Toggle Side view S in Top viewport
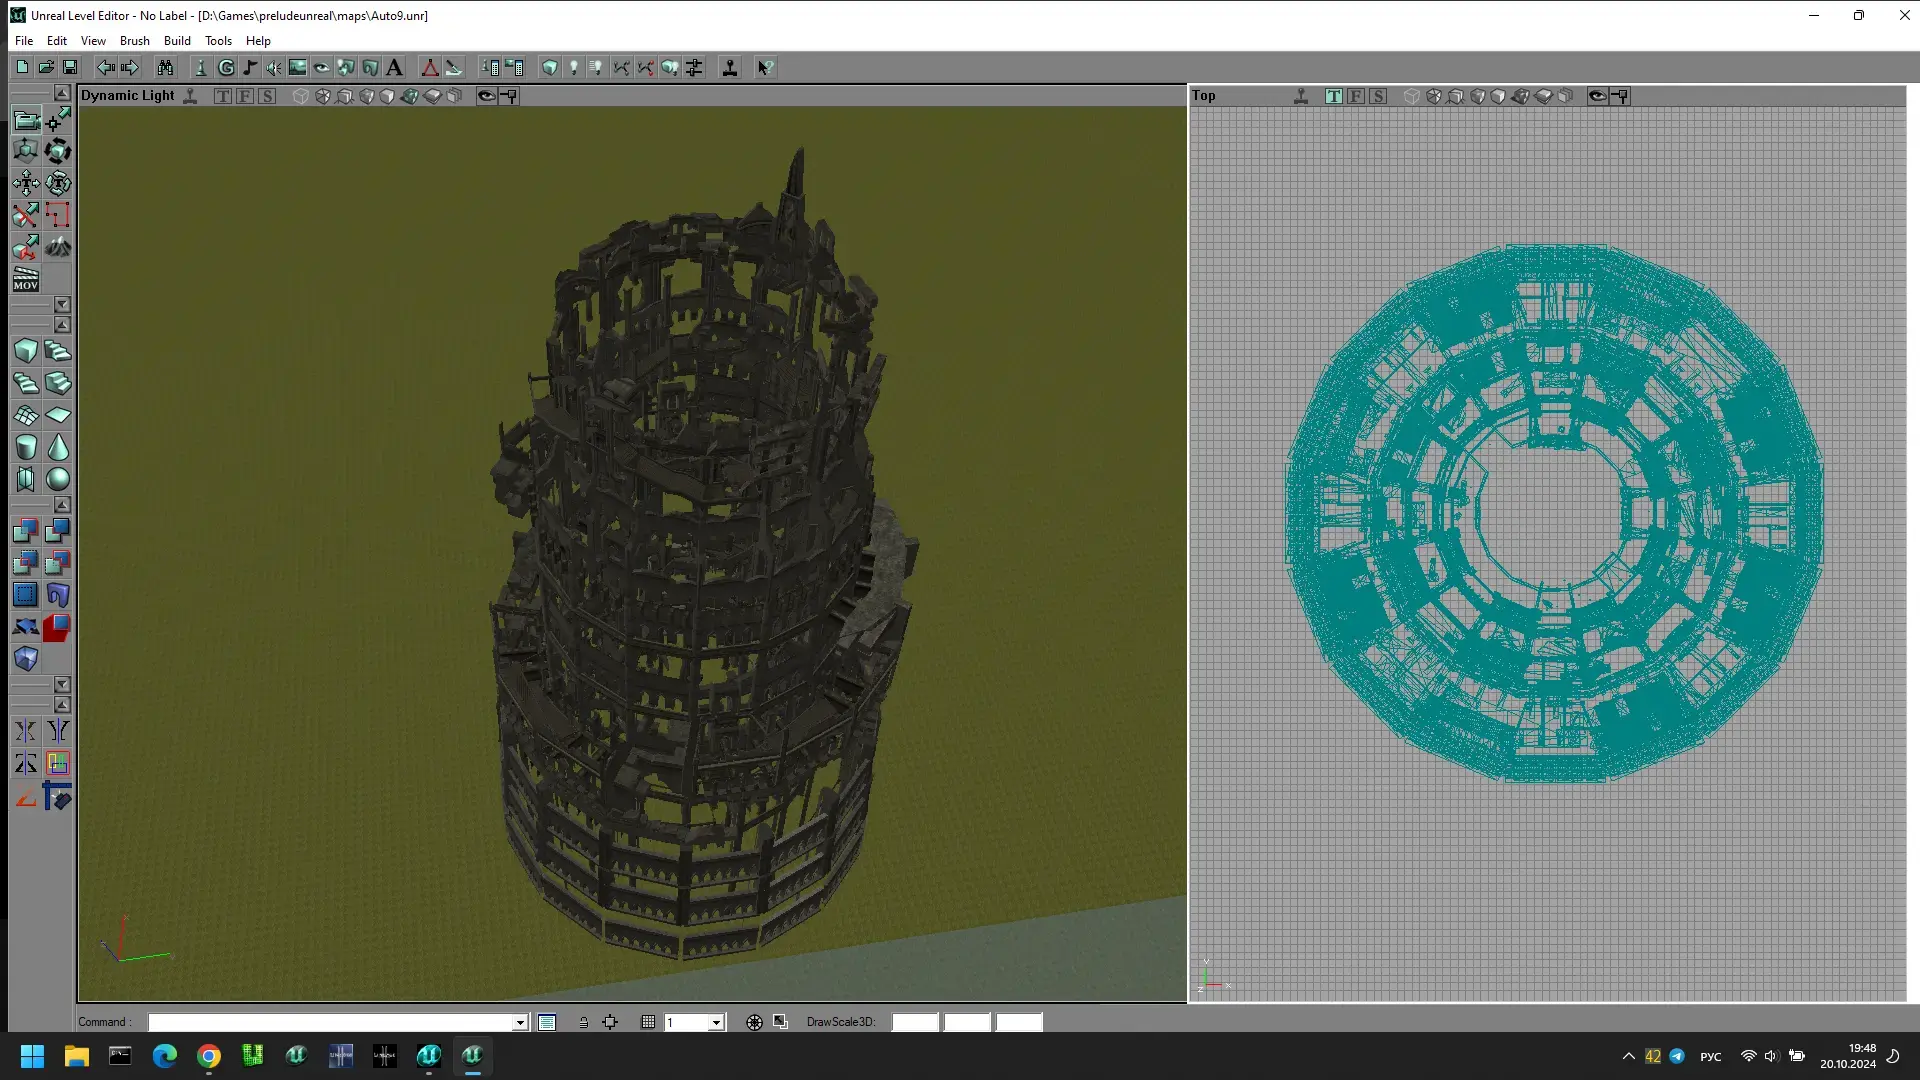 point(1378,96)
